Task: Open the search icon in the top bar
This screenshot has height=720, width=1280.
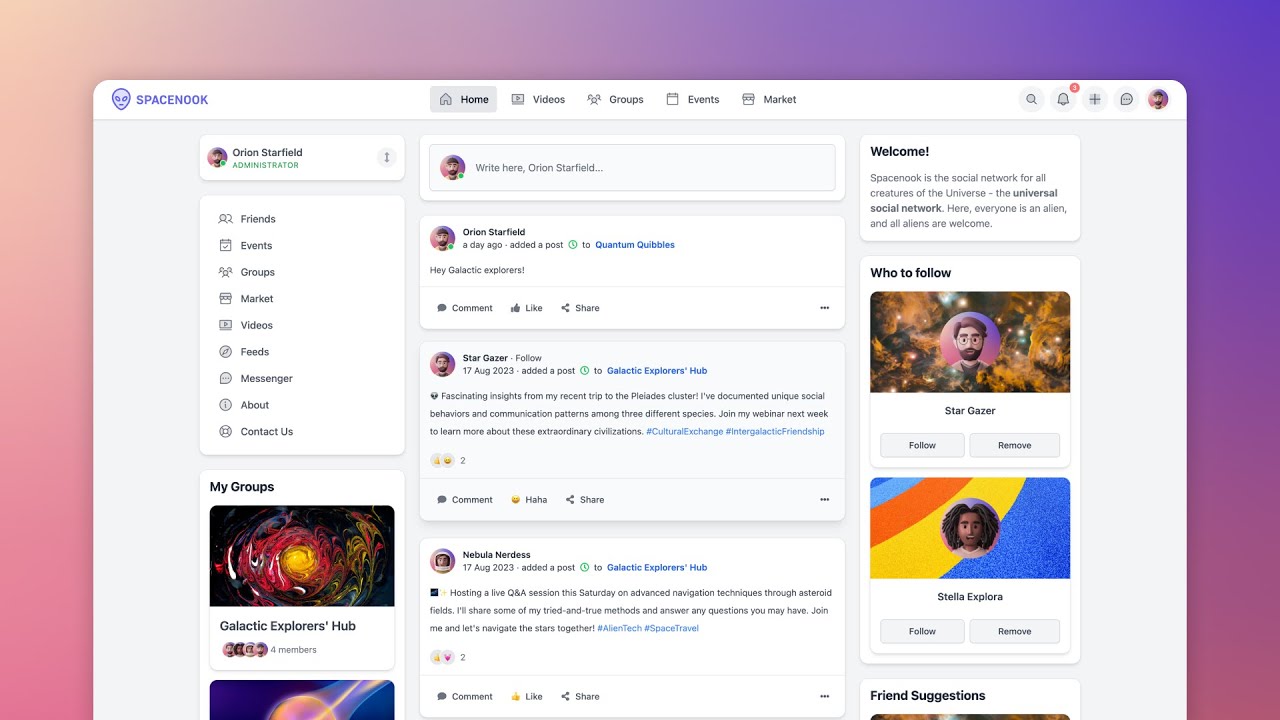Action: tap(1031, 99)
